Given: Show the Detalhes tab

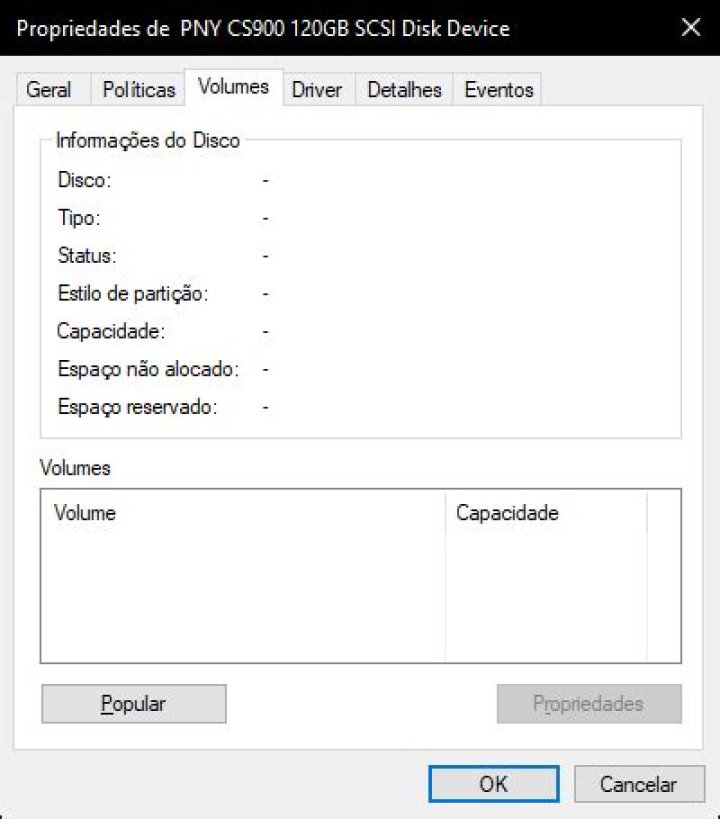Looking at the screenshot, I should click(404, 89).
